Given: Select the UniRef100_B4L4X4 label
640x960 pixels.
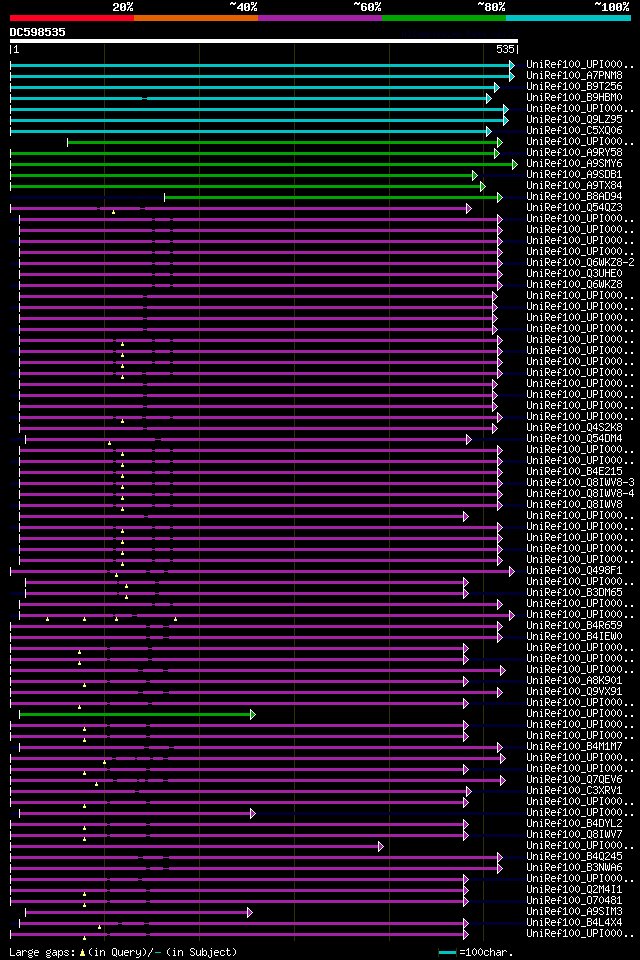Looking at the screenshot, I should [574, 923].
